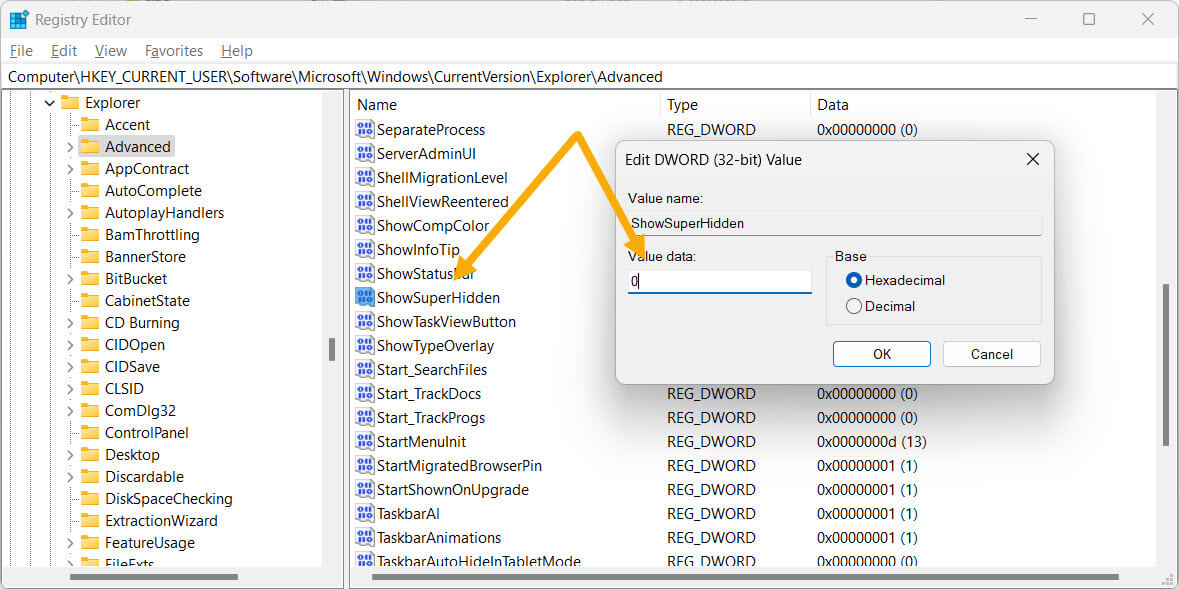
Task: Select the Decimal base option
Action: coord(854,306)
